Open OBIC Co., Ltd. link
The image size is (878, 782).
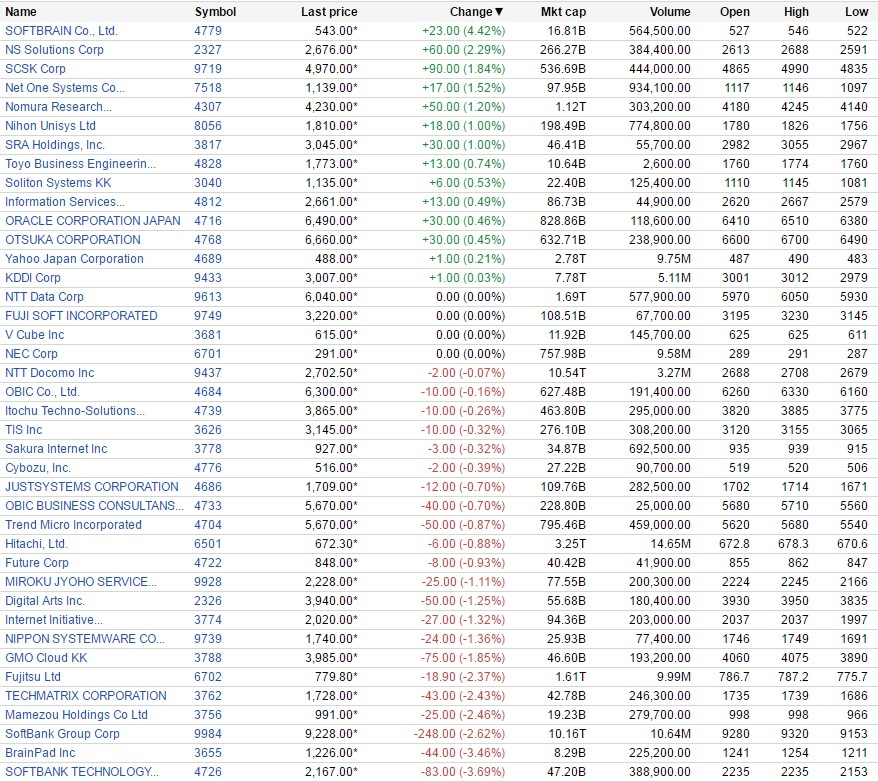(x=43, y=392)
